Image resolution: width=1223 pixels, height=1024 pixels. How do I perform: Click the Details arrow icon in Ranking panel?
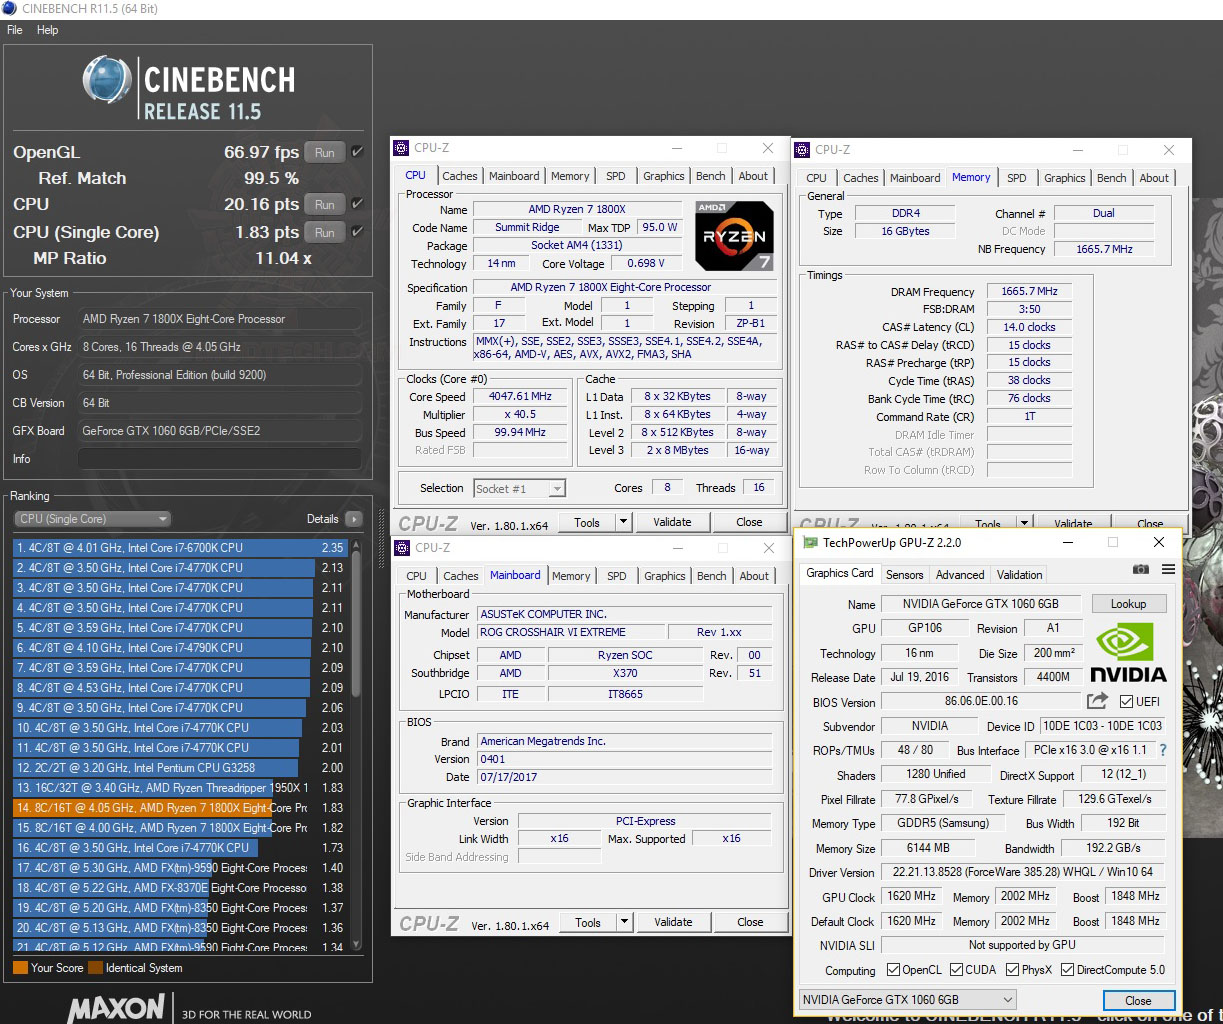356,518
